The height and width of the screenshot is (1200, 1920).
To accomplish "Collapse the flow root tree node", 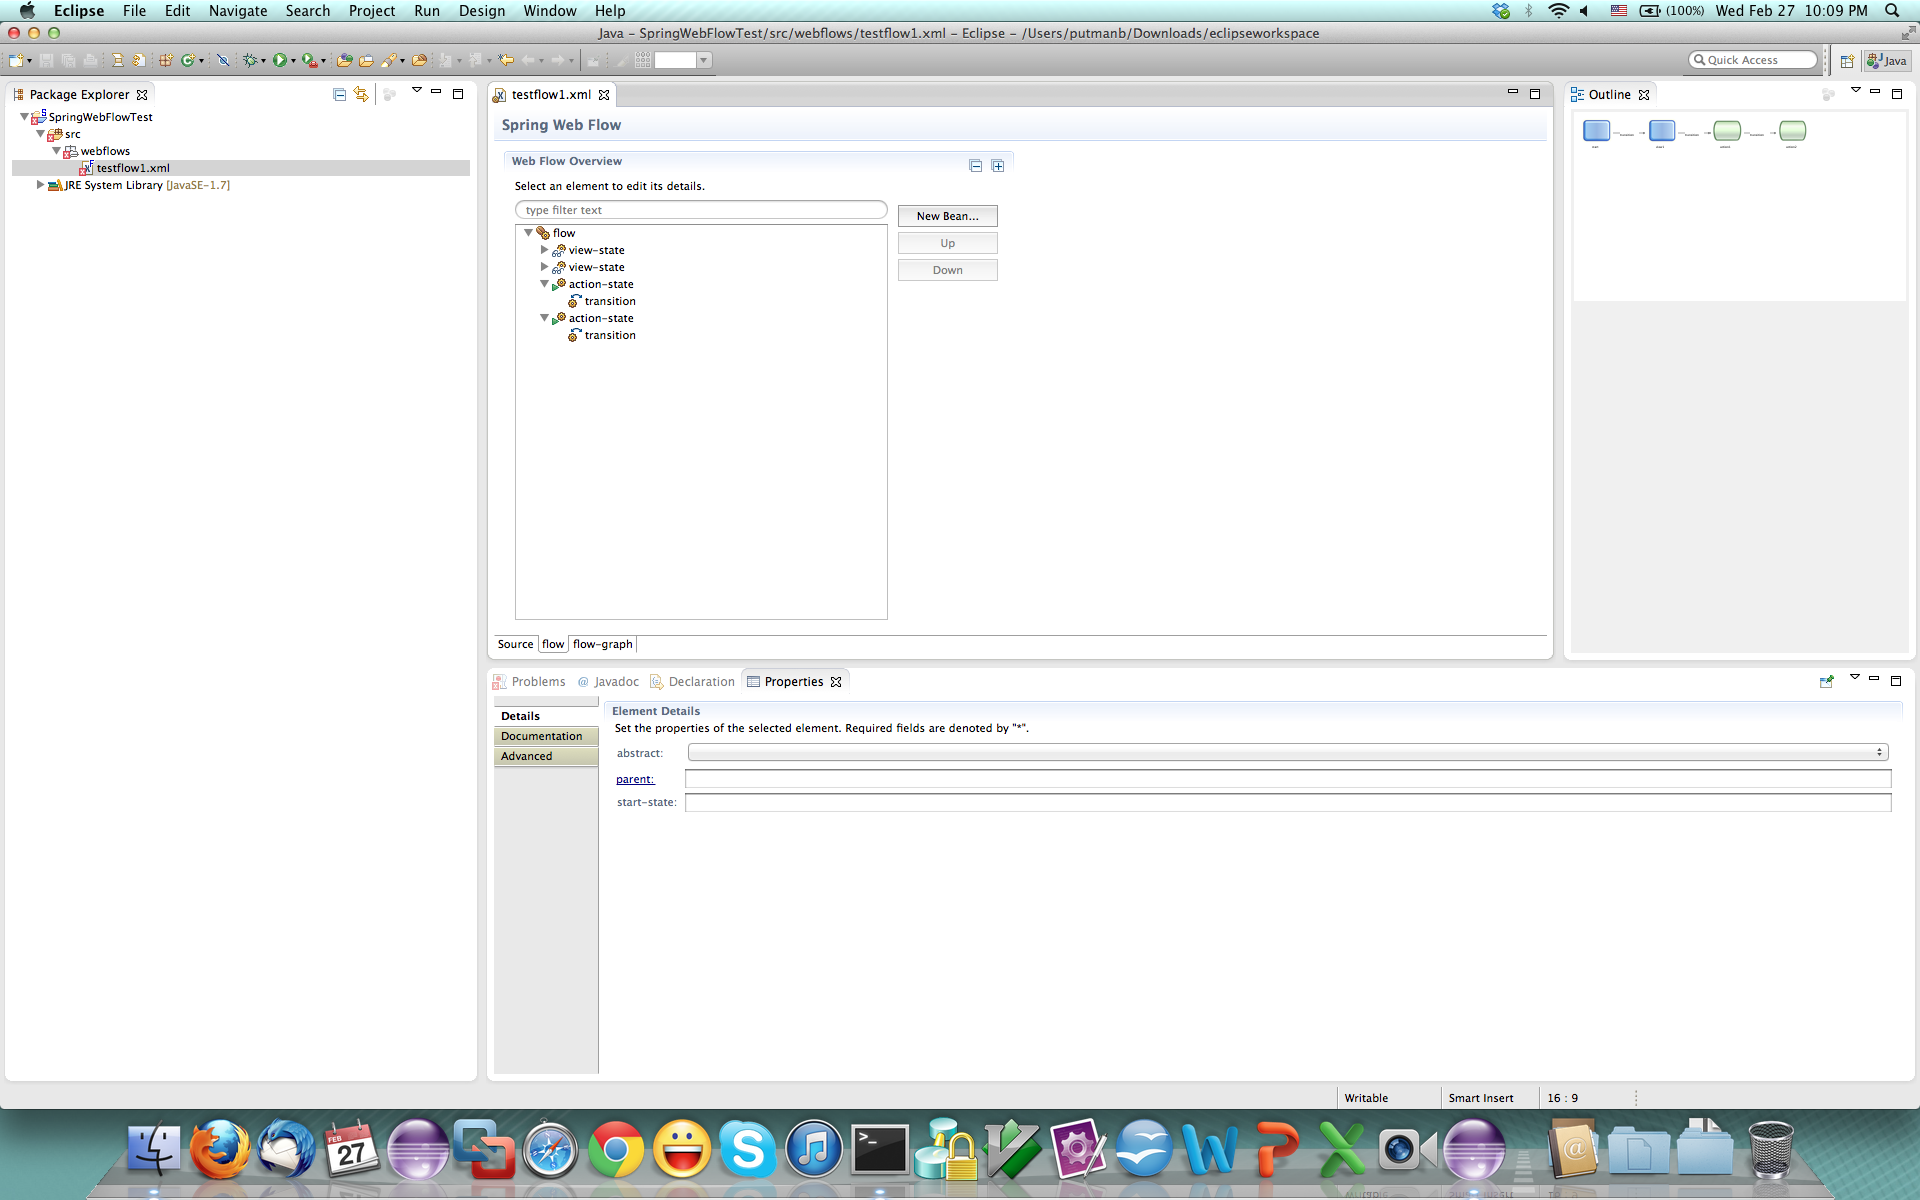I will coord(529,233).
